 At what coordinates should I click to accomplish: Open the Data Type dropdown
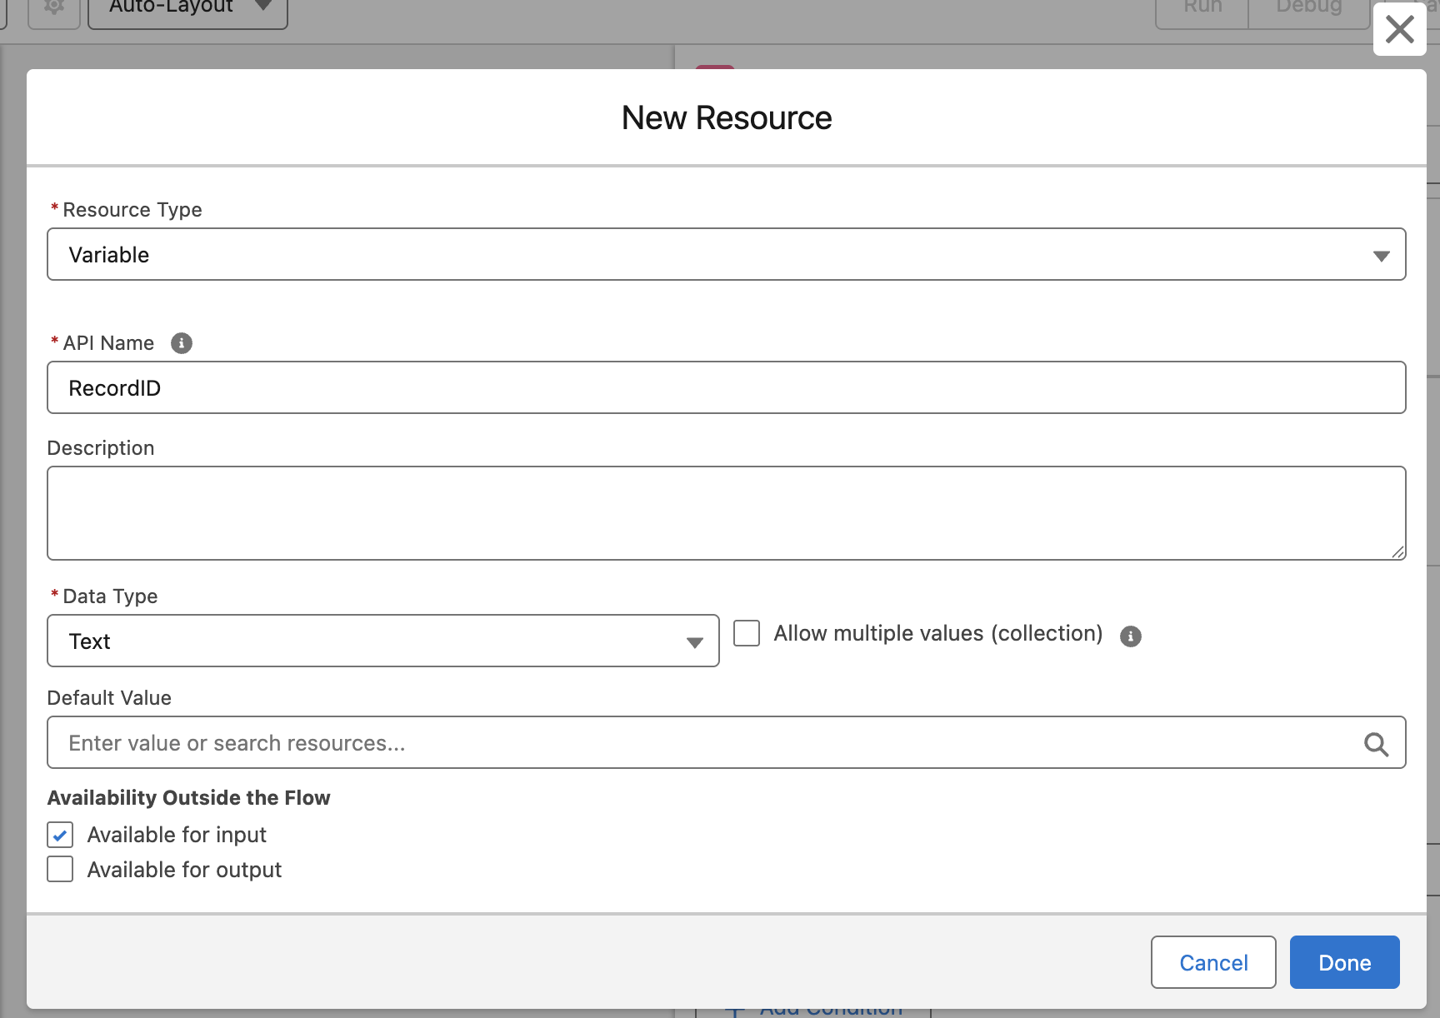(x=383, y=641)
